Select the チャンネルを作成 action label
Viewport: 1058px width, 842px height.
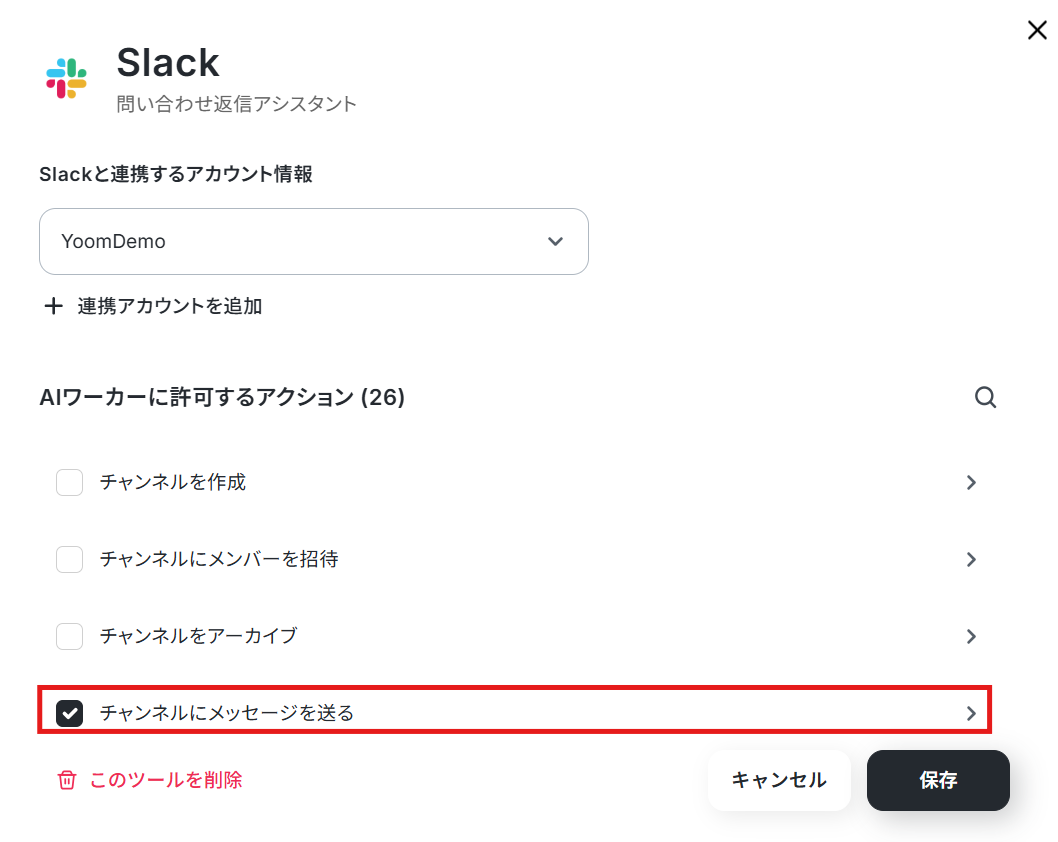click(x=173, y=482)
